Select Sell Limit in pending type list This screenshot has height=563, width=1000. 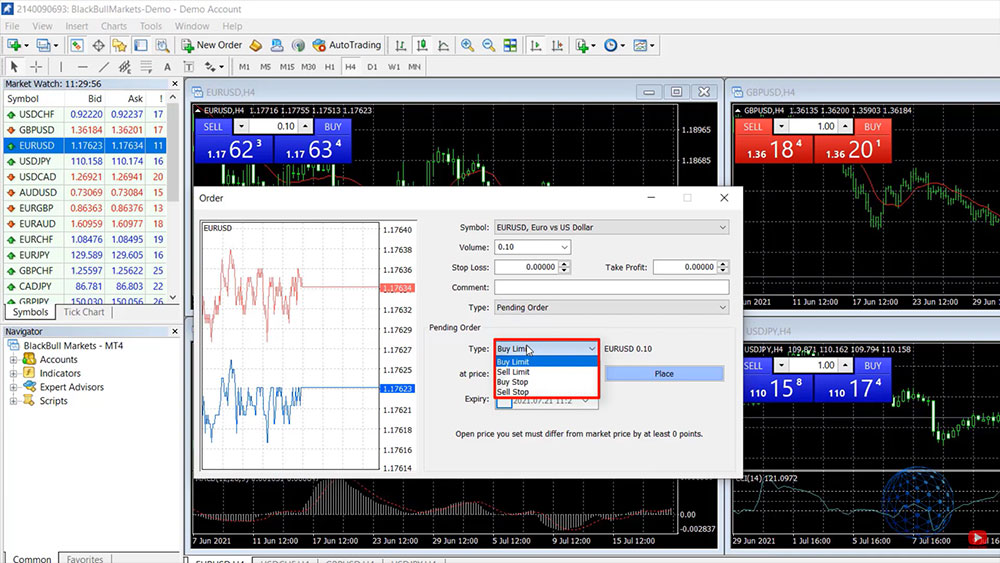pyautogui.click(x=513, y=372)
